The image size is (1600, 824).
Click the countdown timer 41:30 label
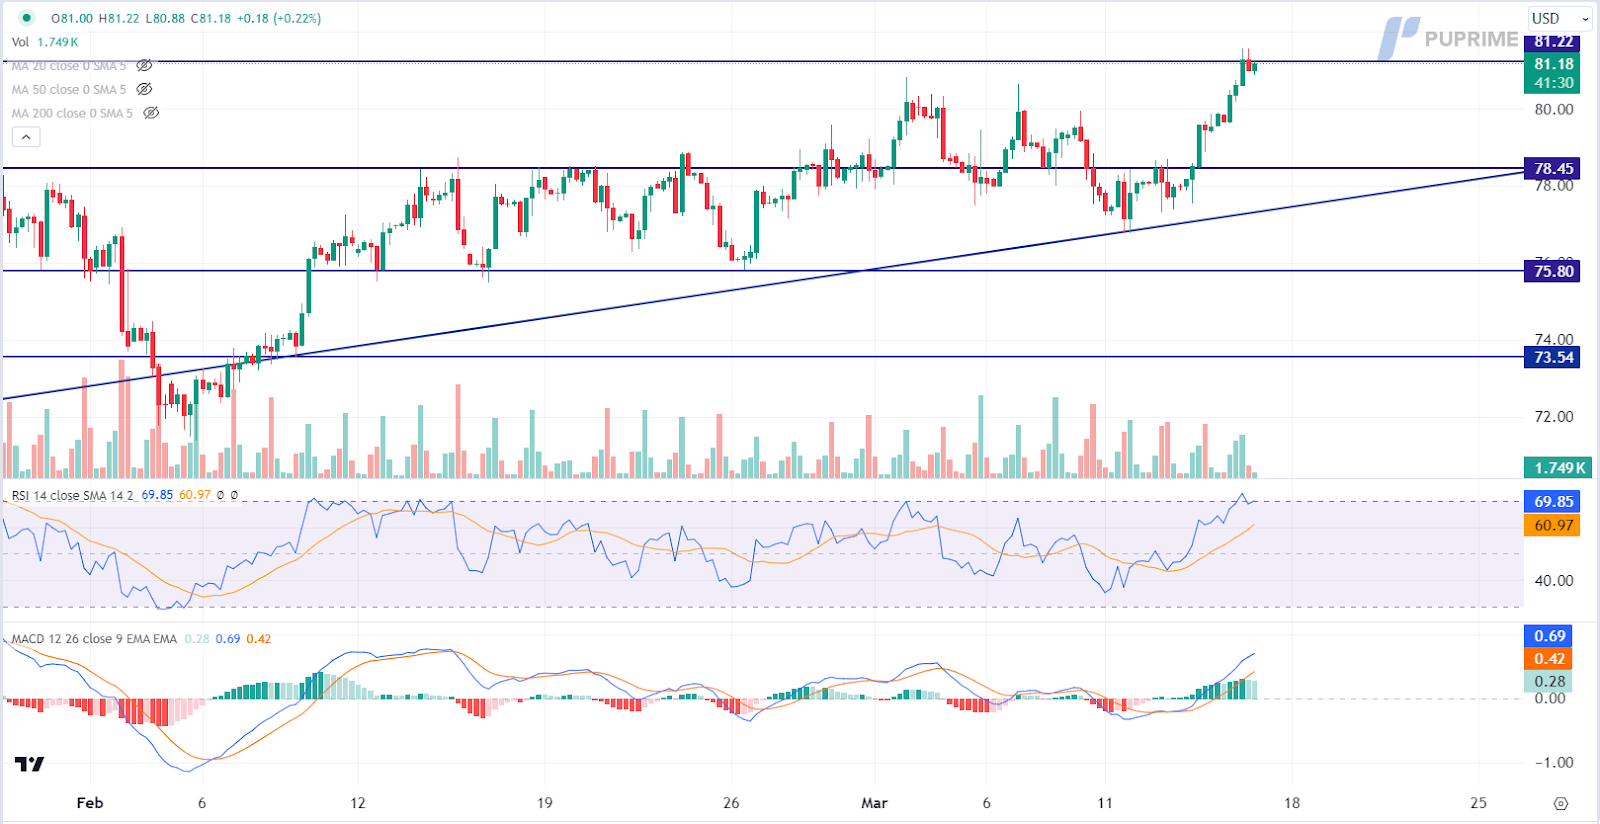pos(1553,83)
